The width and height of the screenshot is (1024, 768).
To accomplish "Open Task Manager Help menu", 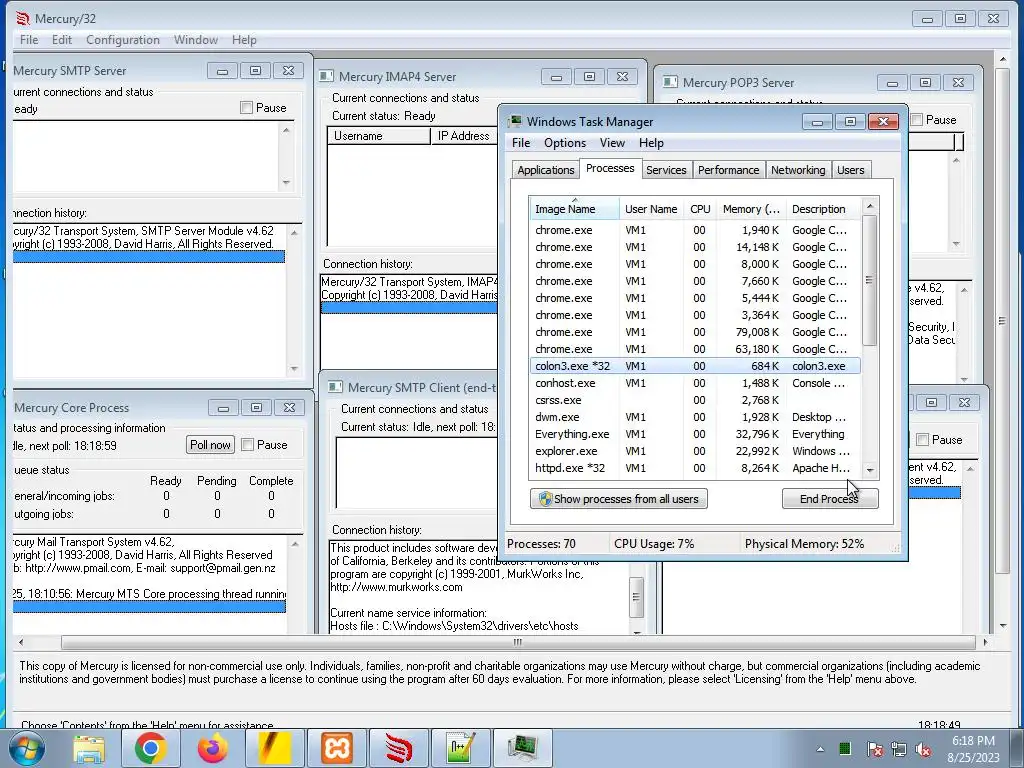I will click(651, 143).
